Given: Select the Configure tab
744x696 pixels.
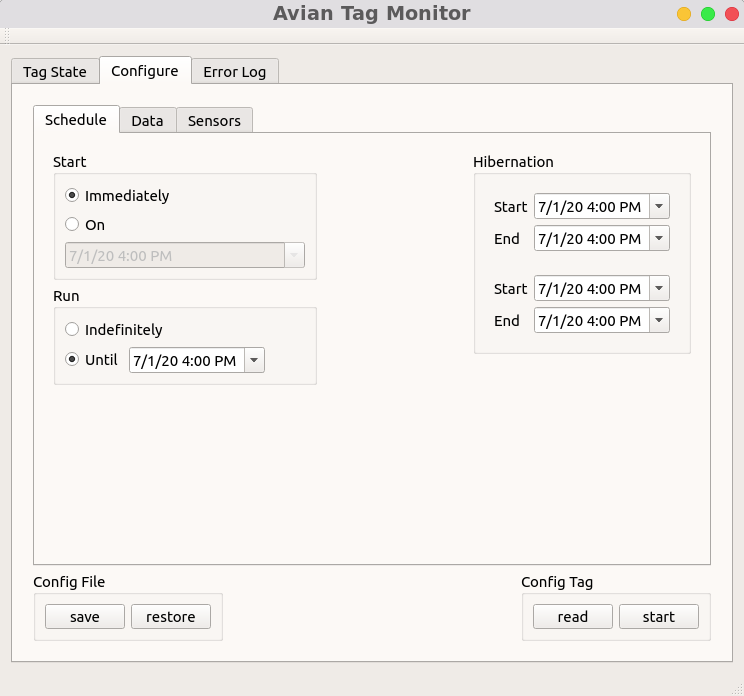Looking at the screenshot, I should [145, 71].
